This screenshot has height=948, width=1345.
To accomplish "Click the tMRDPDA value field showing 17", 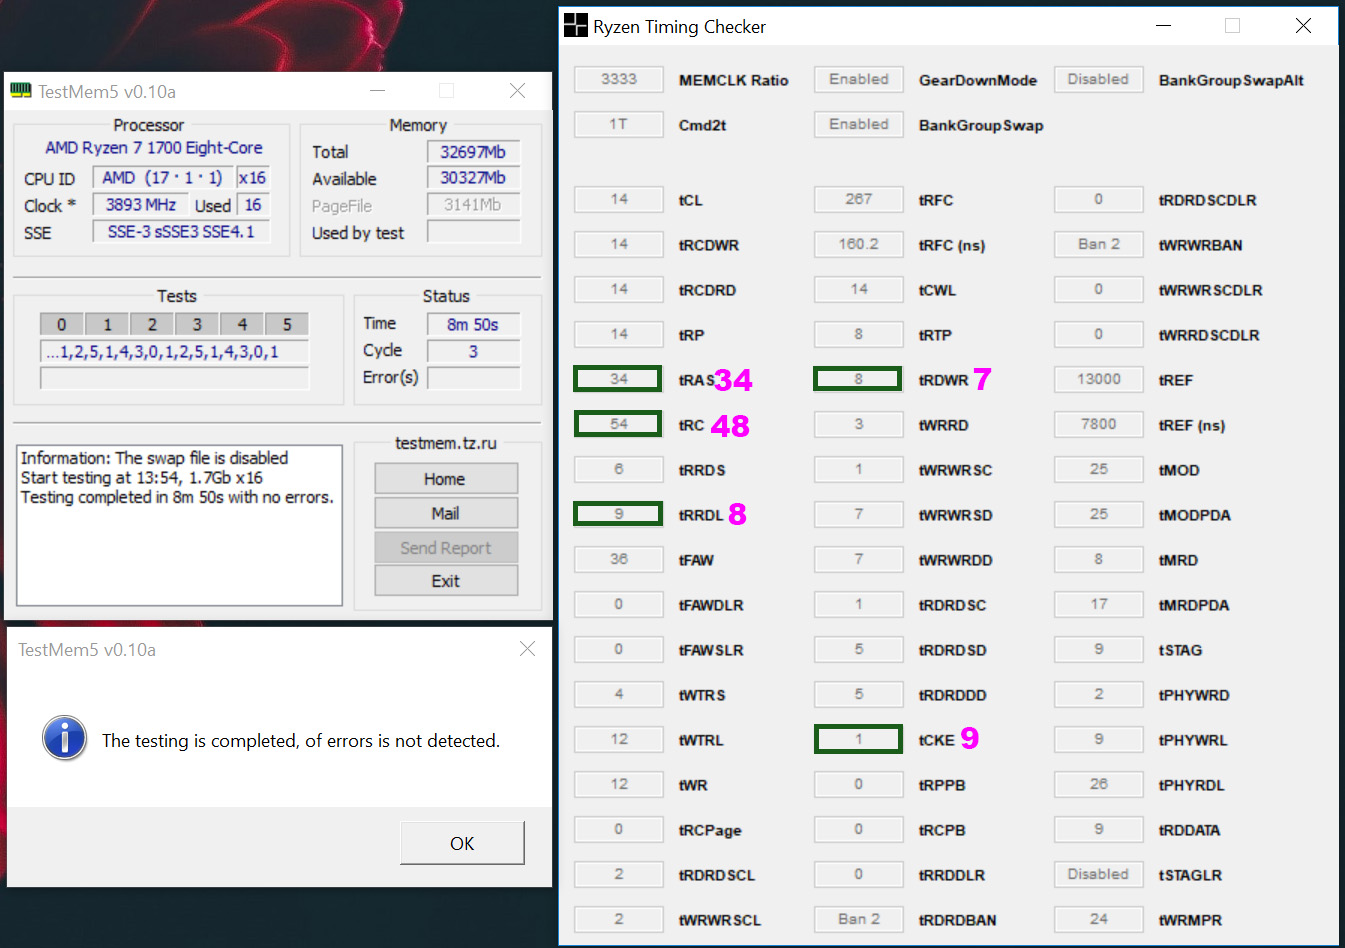I will pos(1099,604).
